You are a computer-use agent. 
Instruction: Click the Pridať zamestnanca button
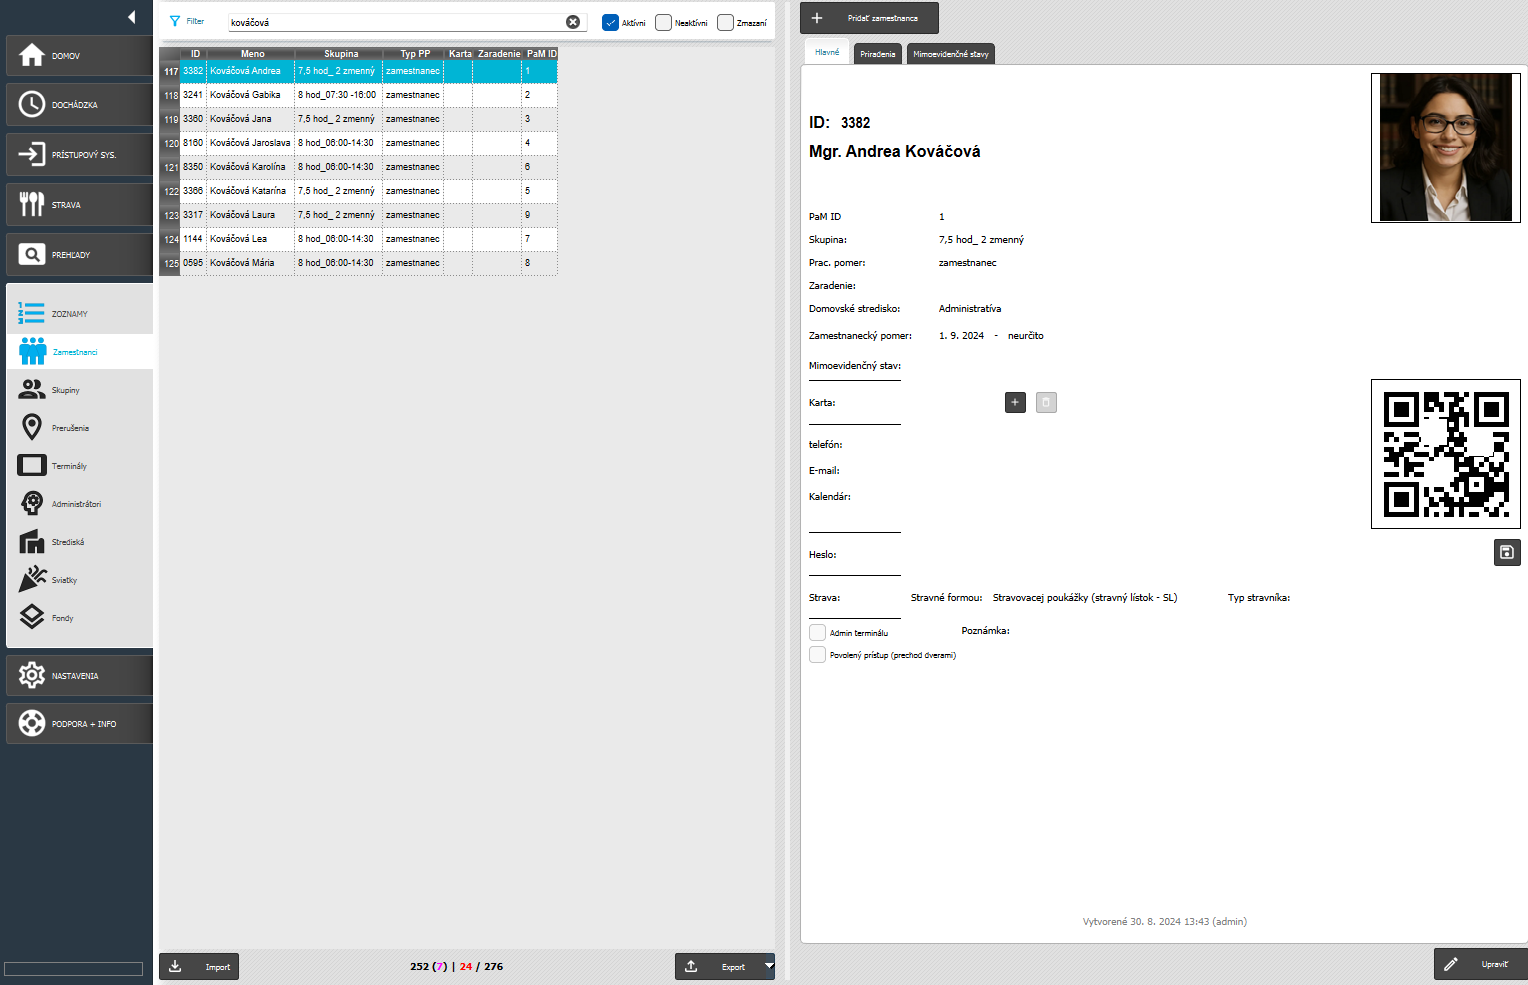pos(869,18)
